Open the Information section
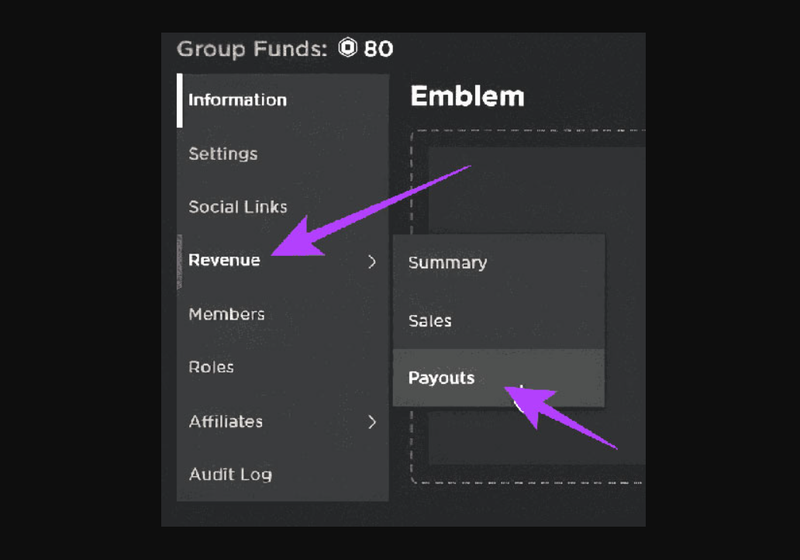This screenshot has height=560, width=800. tap(237, 100)
